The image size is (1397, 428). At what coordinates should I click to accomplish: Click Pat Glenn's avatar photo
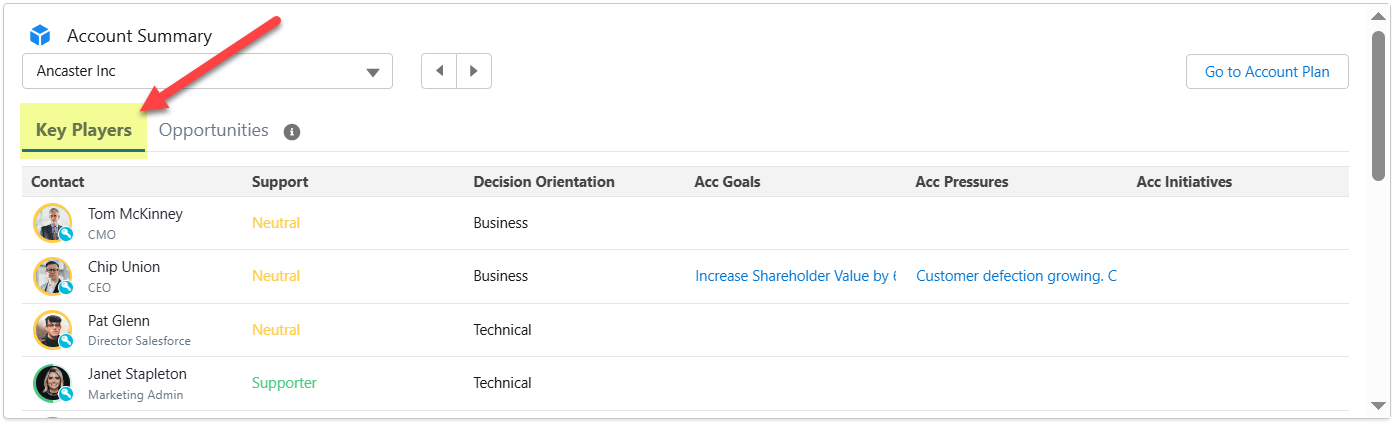[52, 329]
